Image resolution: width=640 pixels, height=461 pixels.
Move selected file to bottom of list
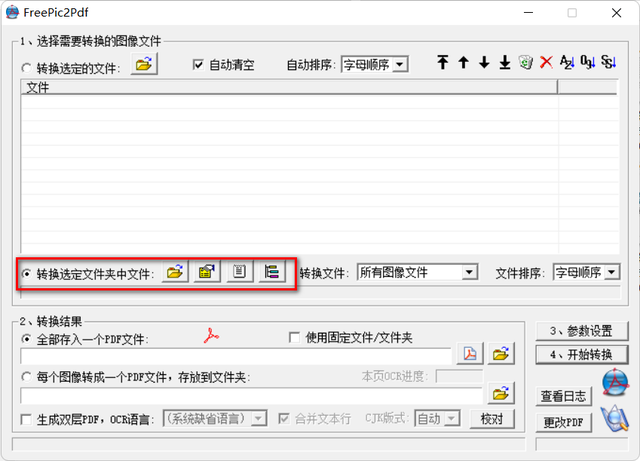[505, 62]
